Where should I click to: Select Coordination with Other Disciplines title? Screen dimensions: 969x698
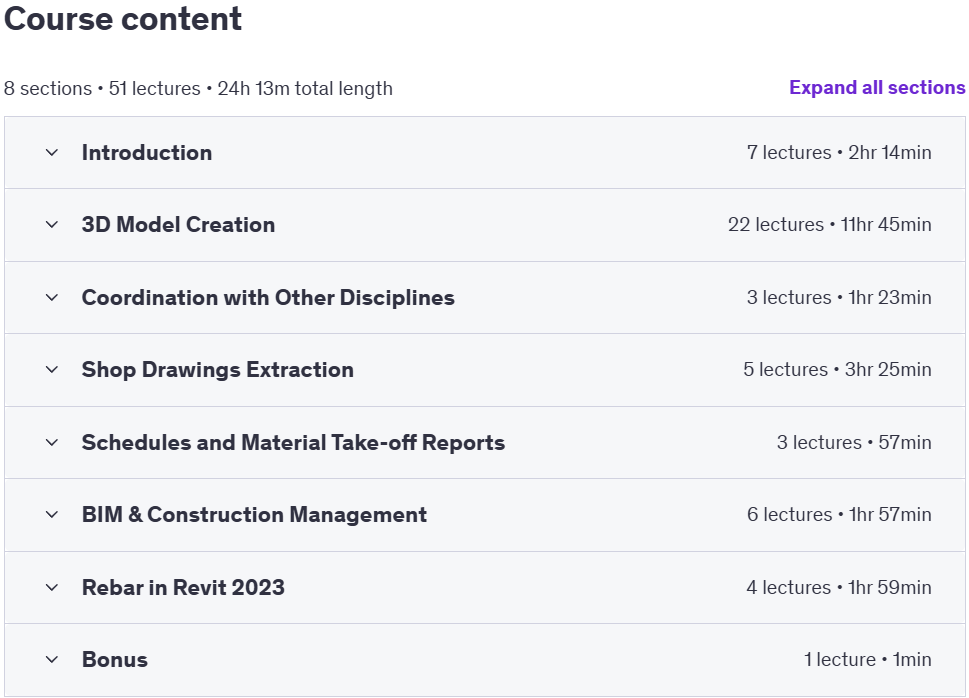click(268, 297)
